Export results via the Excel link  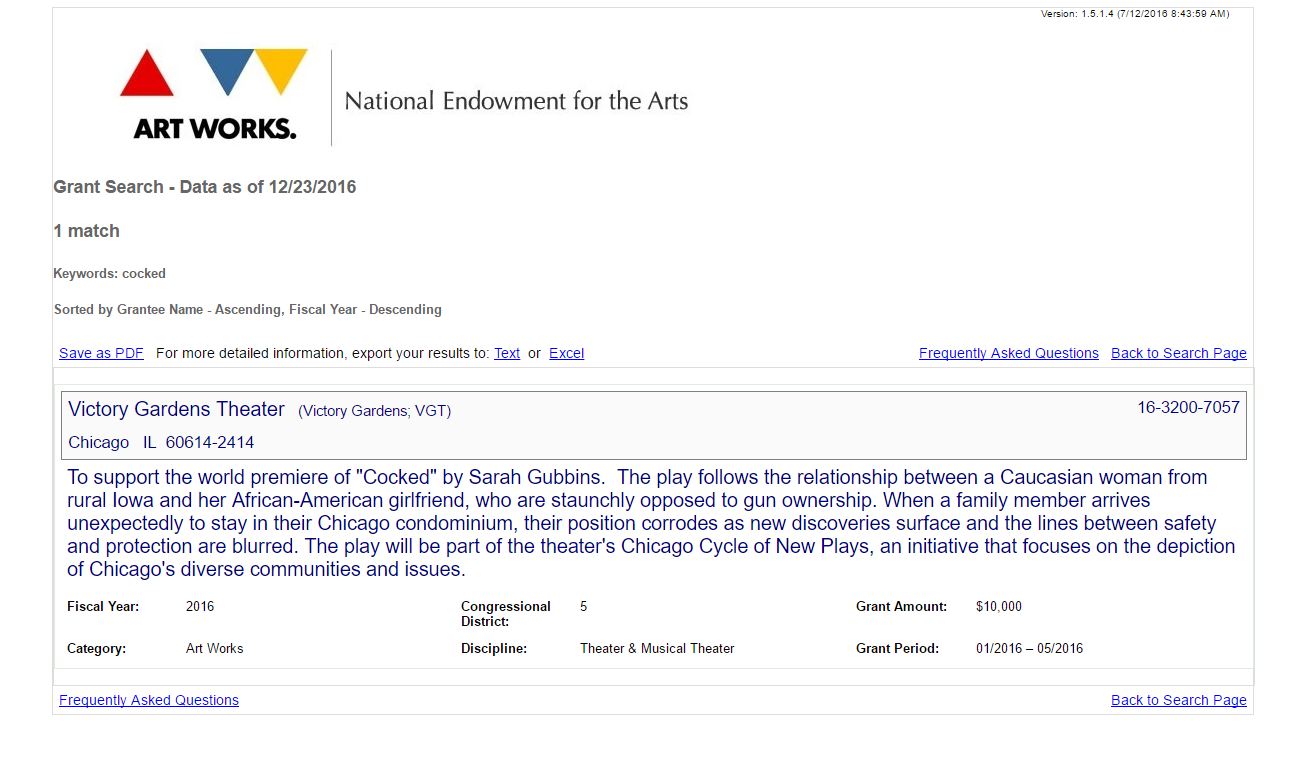pos(566,353)
